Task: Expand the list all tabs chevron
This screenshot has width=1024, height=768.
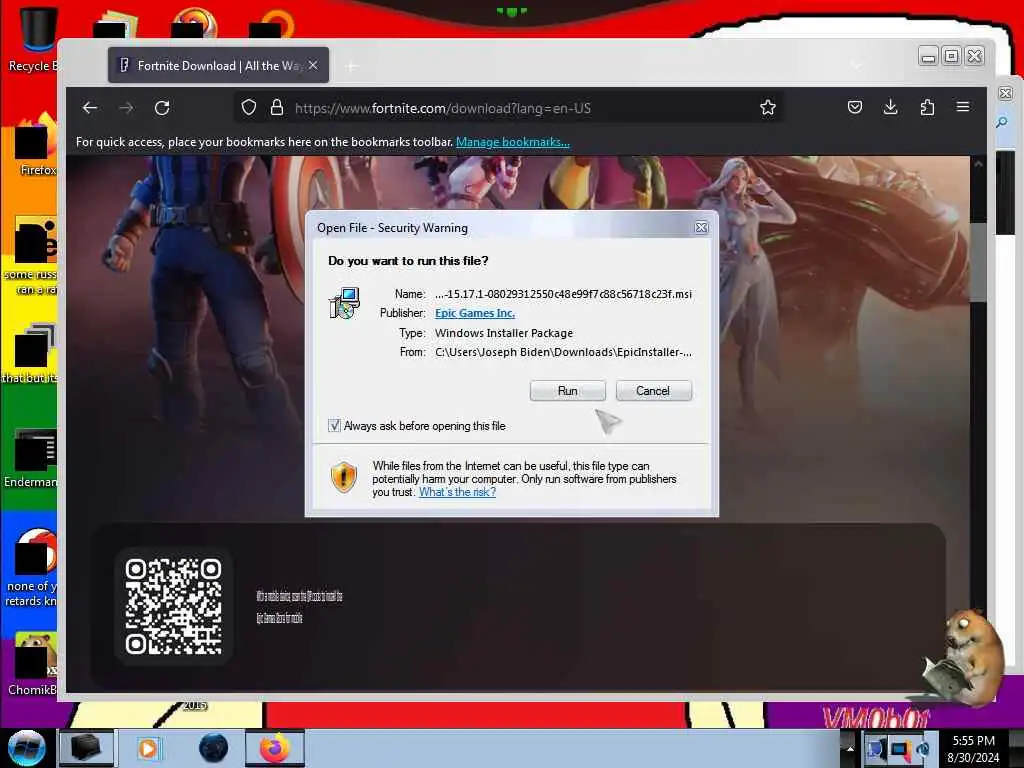Action: [x=856, y=65]
